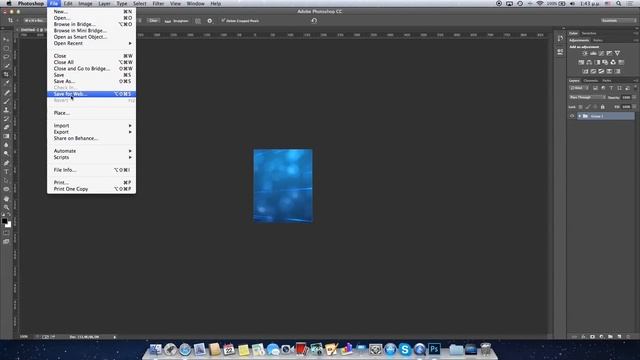Select the Clone Stamp tool
The width and height of the screenshot is (640, 360).
coord(6,110)
